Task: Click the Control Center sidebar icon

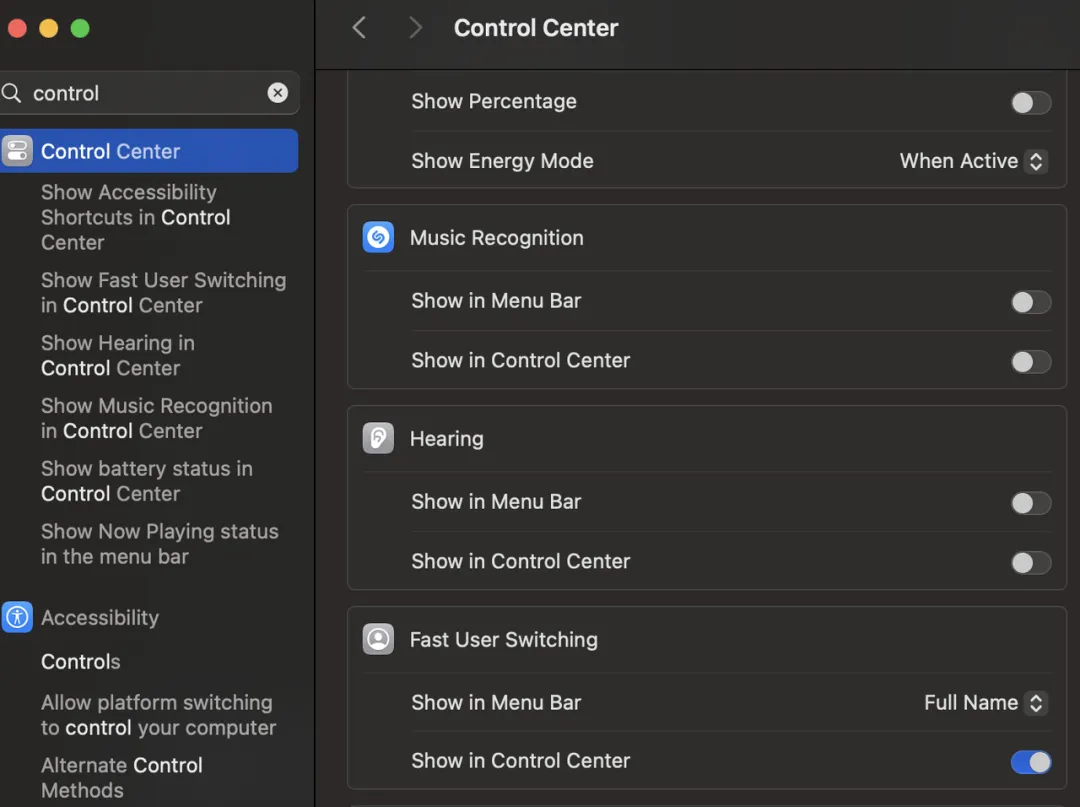Action: tap(17, 151)
